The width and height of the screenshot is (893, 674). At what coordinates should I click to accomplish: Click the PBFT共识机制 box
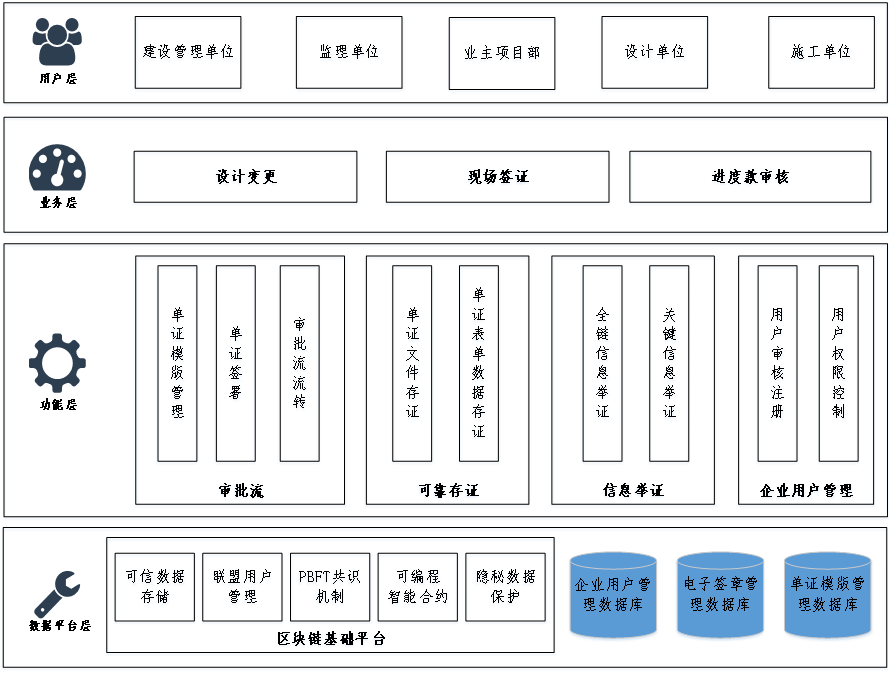[x=329, y=588]
